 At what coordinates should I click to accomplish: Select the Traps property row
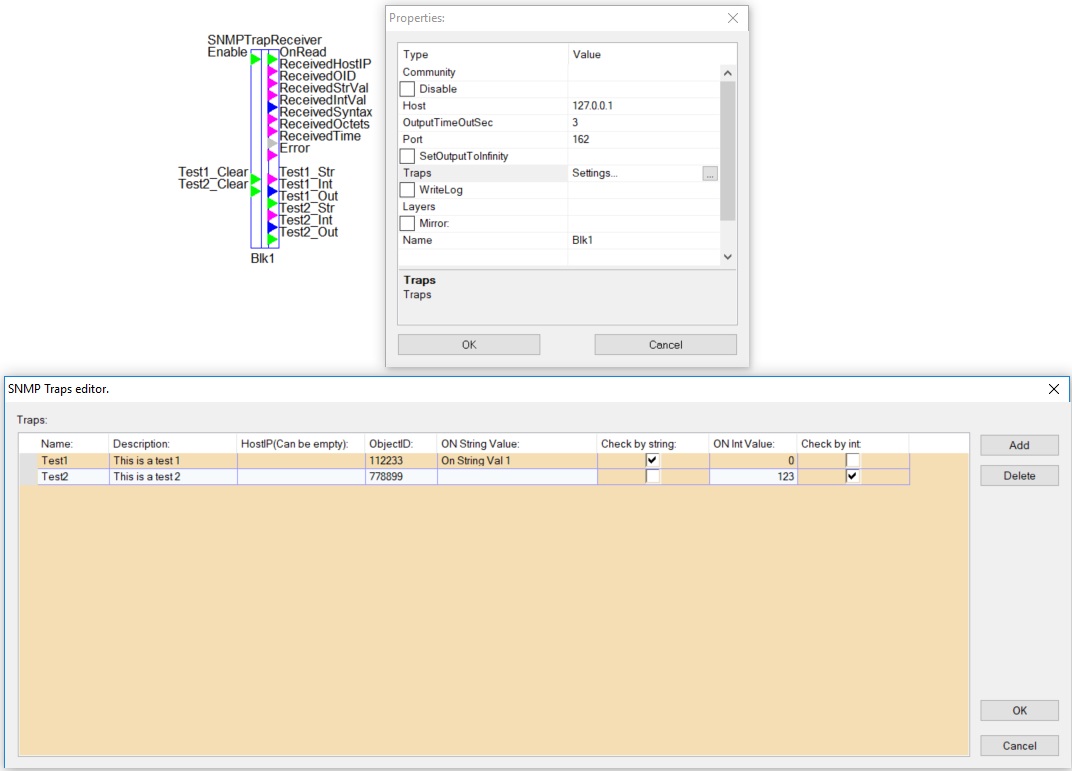tap(559, 173)
